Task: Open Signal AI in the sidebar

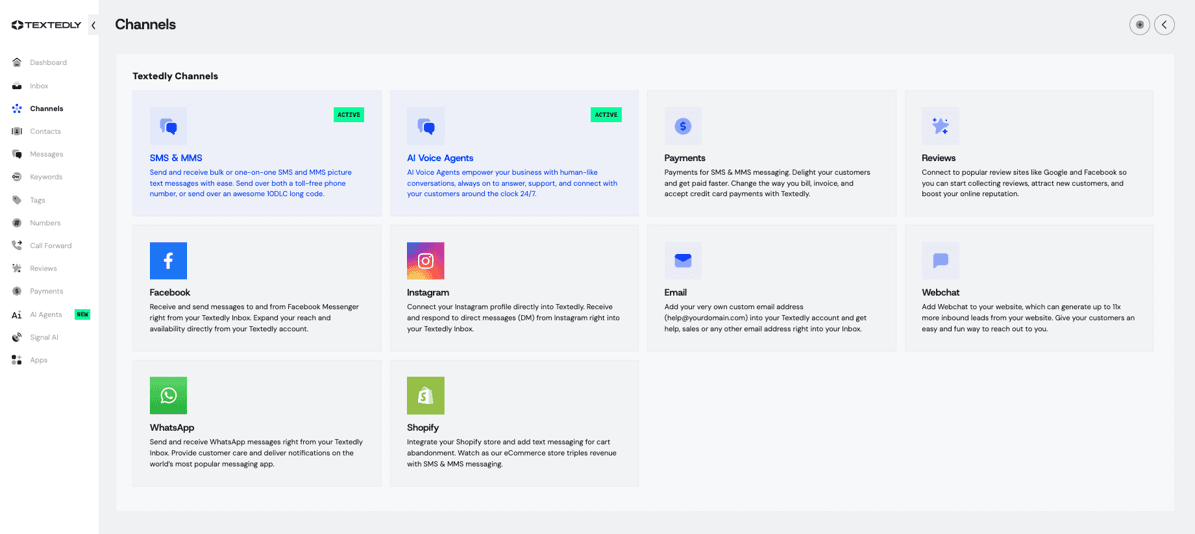Action: (x=44, y=337)
